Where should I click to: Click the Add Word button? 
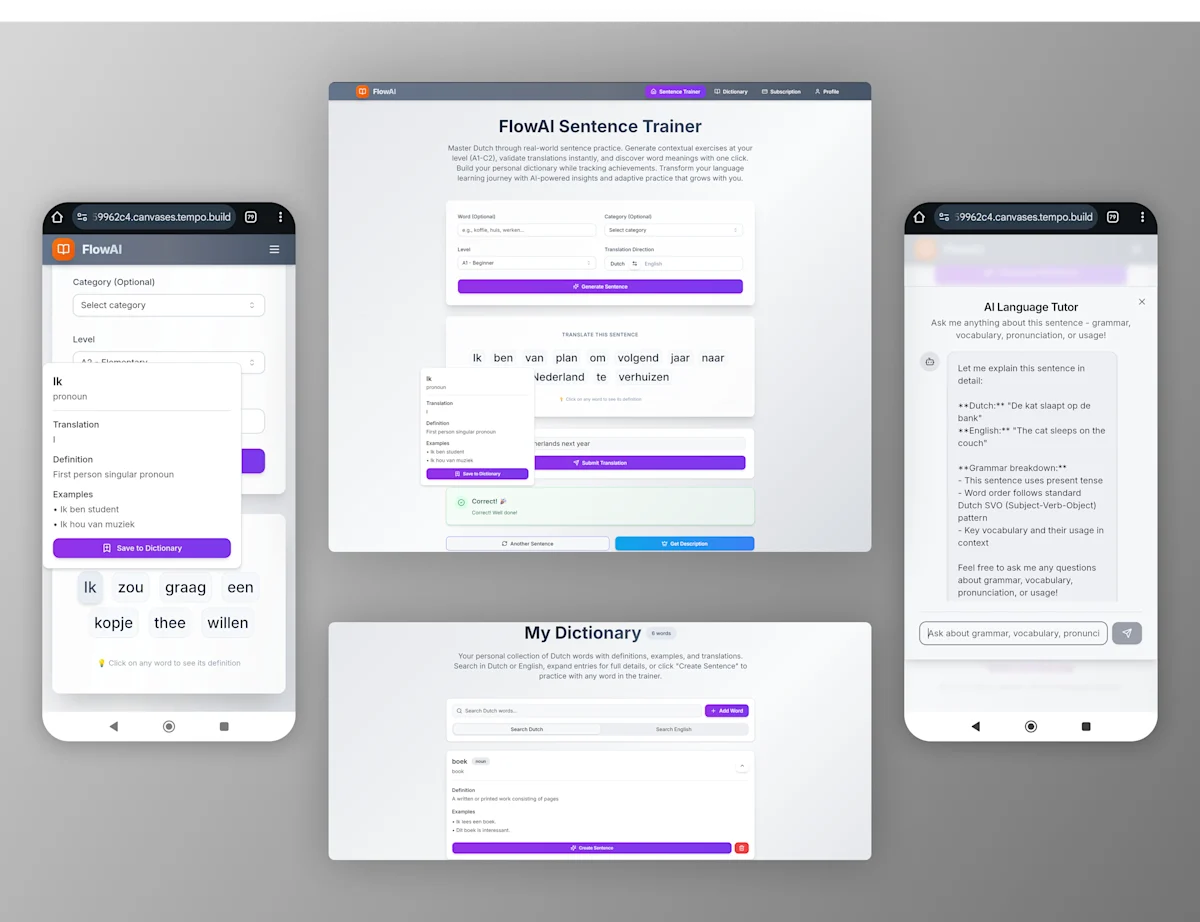727,711
